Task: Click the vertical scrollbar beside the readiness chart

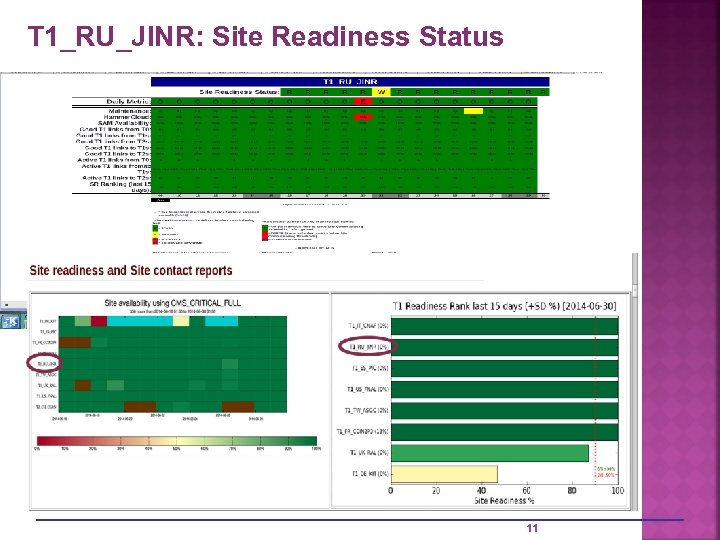Action: [635, 381]
